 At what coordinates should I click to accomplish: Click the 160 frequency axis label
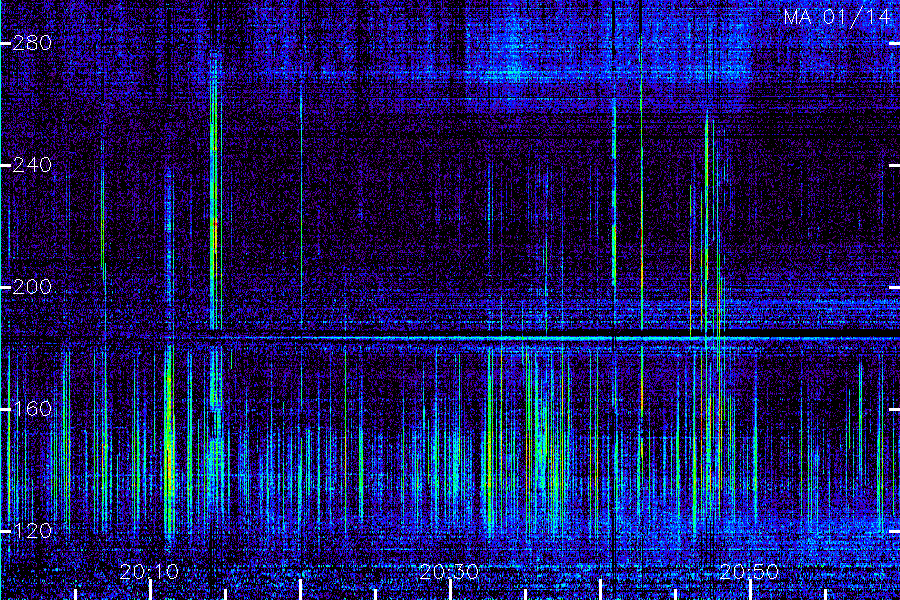click(x=32, y=409)
